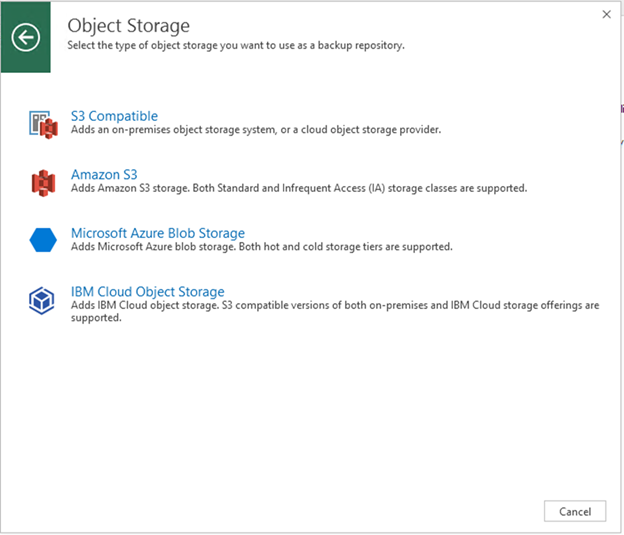Image resolution: width=624 pixels, height=535 pixels.
Task: Open the Microsoft Azure Blob Storage link
Action: (x=157, y=233)
